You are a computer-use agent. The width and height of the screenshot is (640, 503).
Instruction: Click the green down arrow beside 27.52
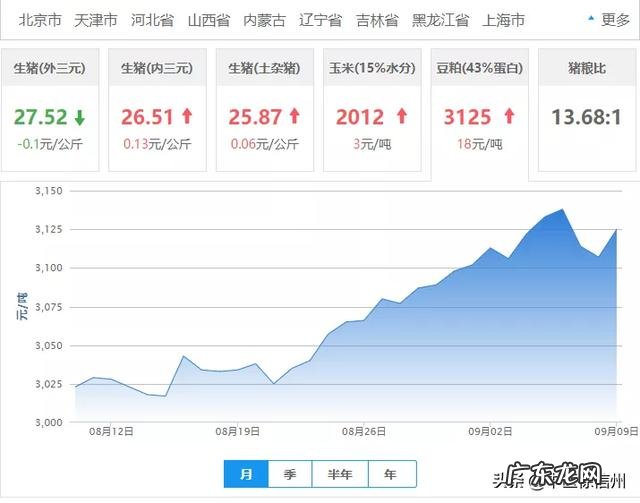click(80, 118)
